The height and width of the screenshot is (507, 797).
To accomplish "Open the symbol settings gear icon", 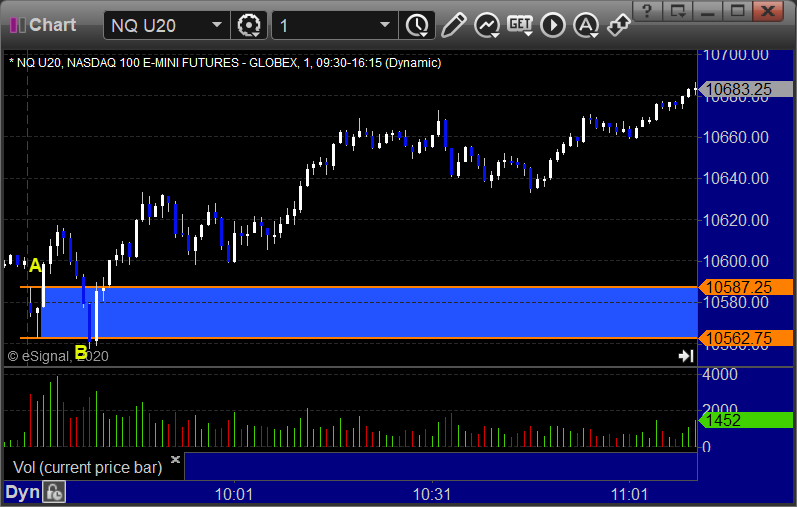I will click(249, 25).
